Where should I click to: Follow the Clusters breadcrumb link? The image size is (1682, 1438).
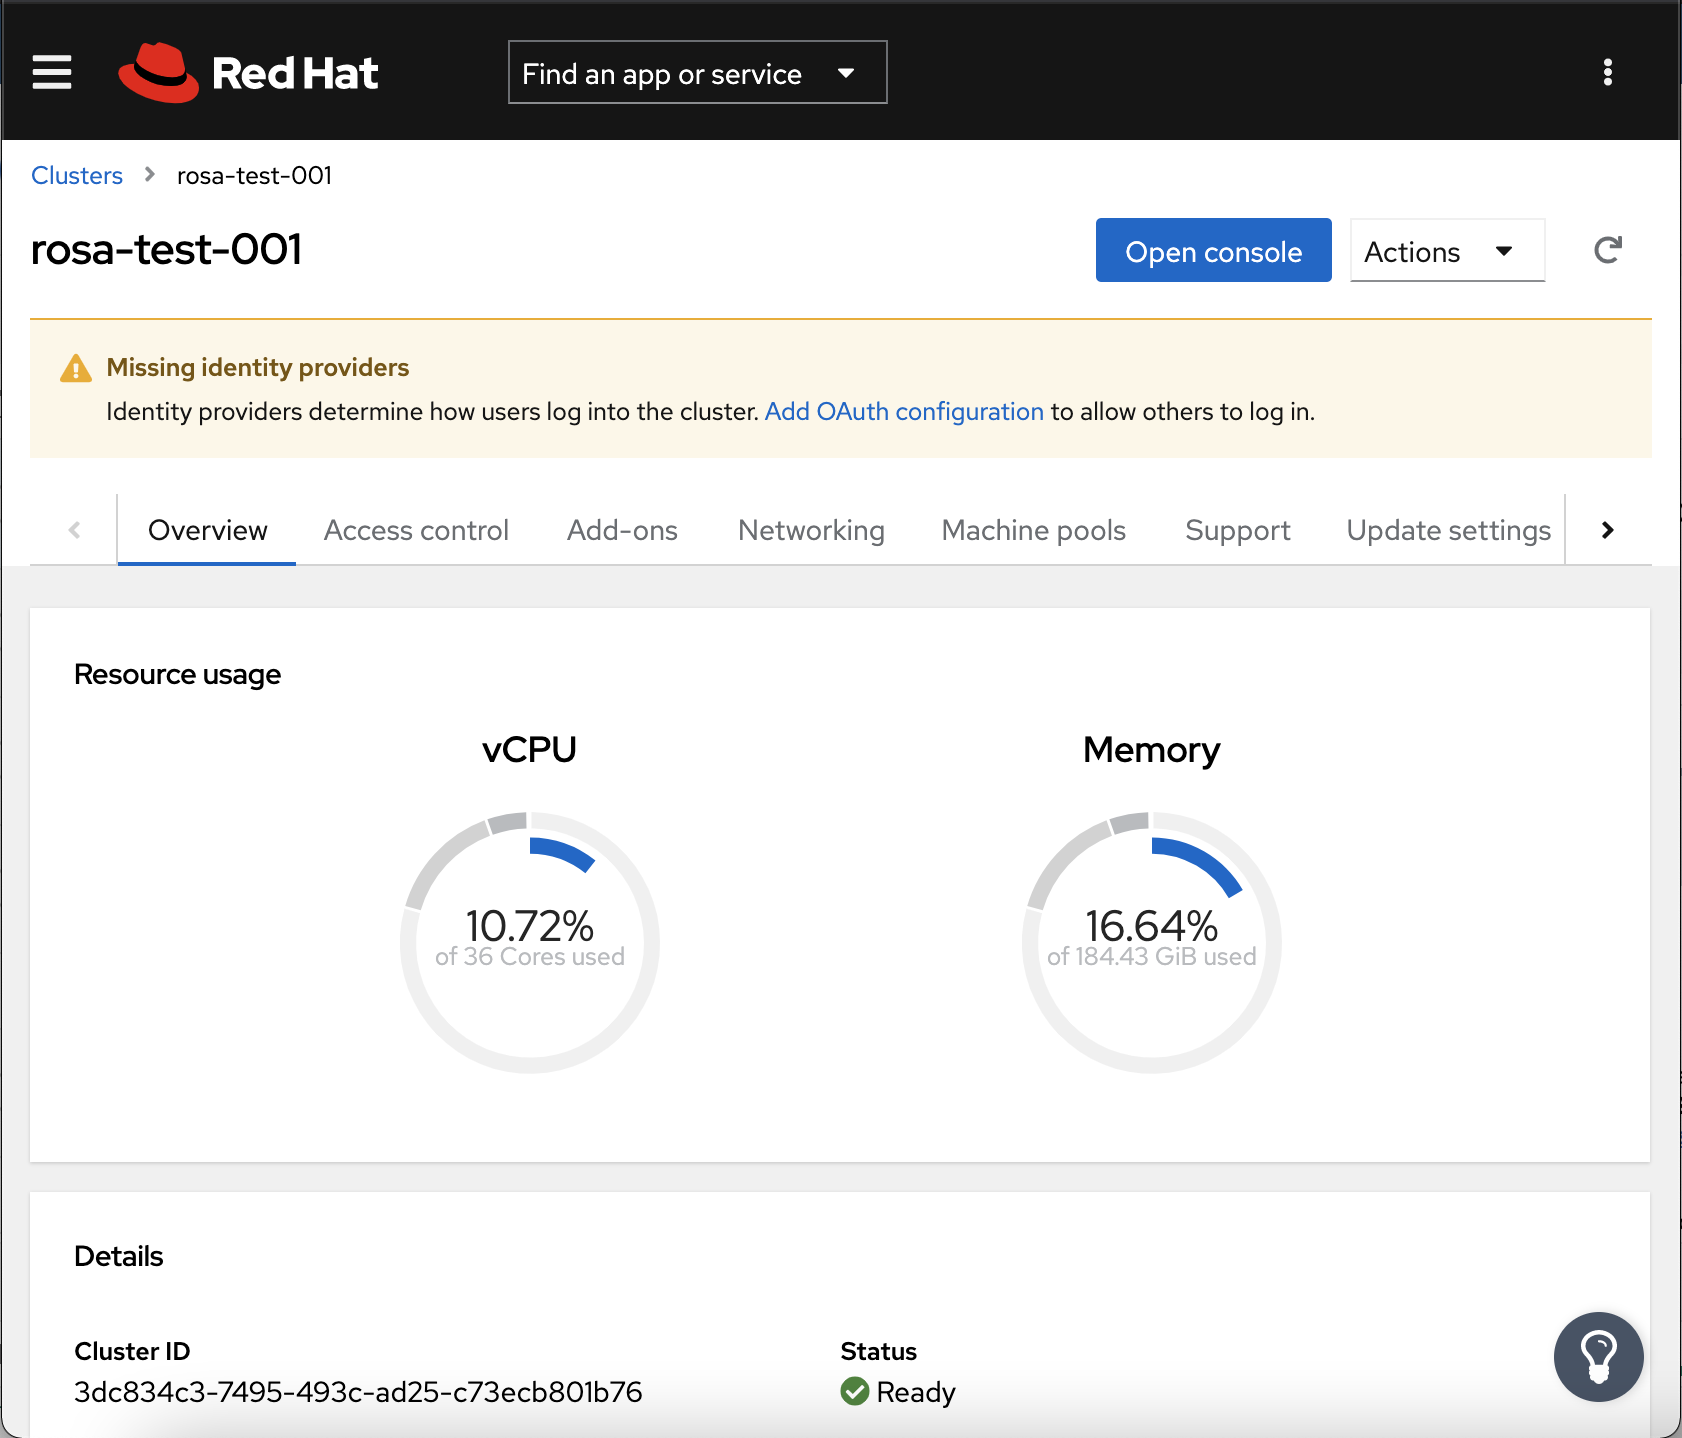point(77,175)
